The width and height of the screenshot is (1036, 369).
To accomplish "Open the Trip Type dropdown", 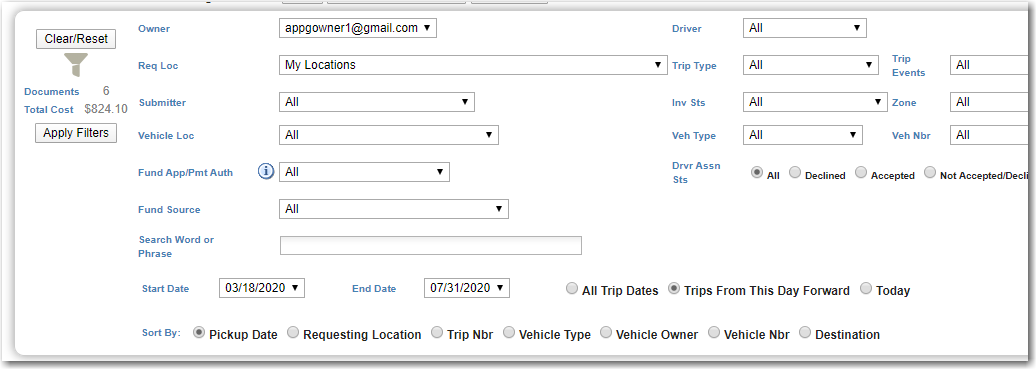I will (x=811, y=65).
